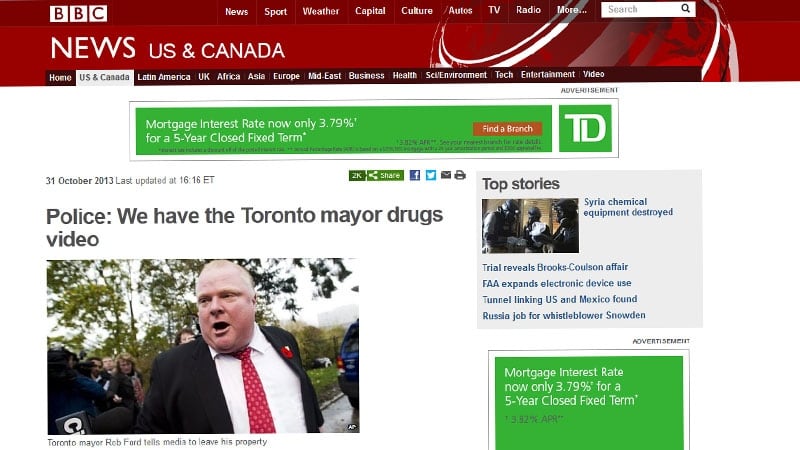Share article on Facebook
Screen dimensions: 800x450
(415, 175)
